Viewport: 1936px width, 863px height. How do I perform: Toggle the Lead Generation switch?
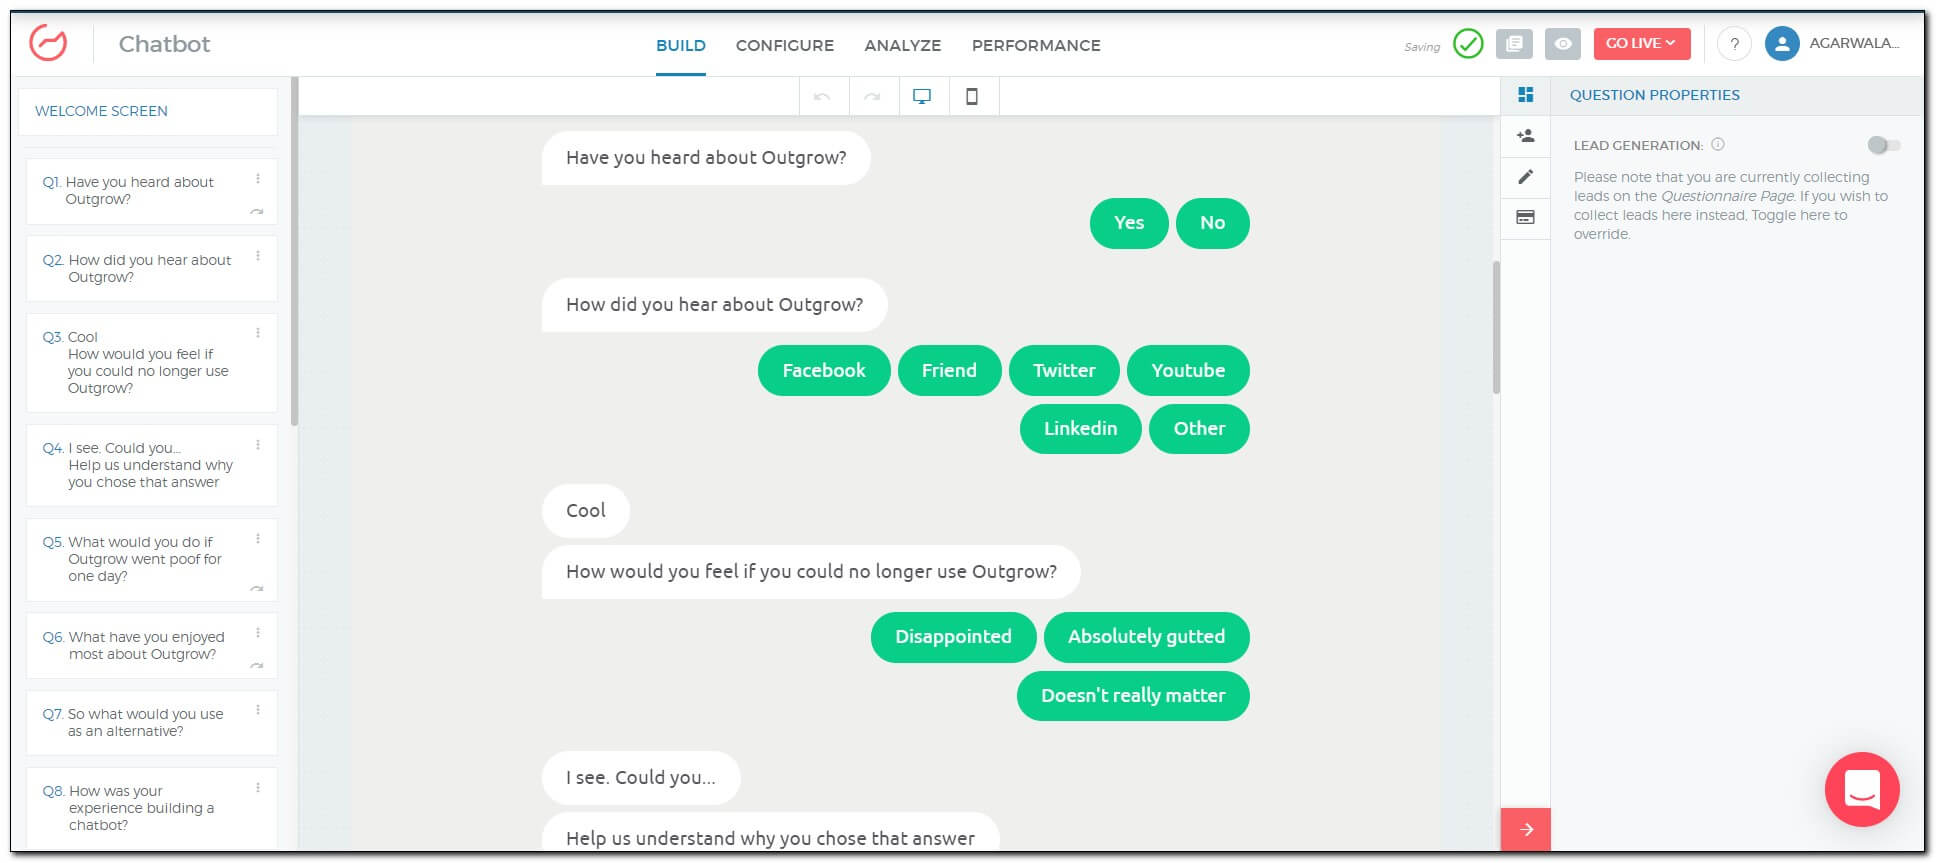pos(1883,146)
